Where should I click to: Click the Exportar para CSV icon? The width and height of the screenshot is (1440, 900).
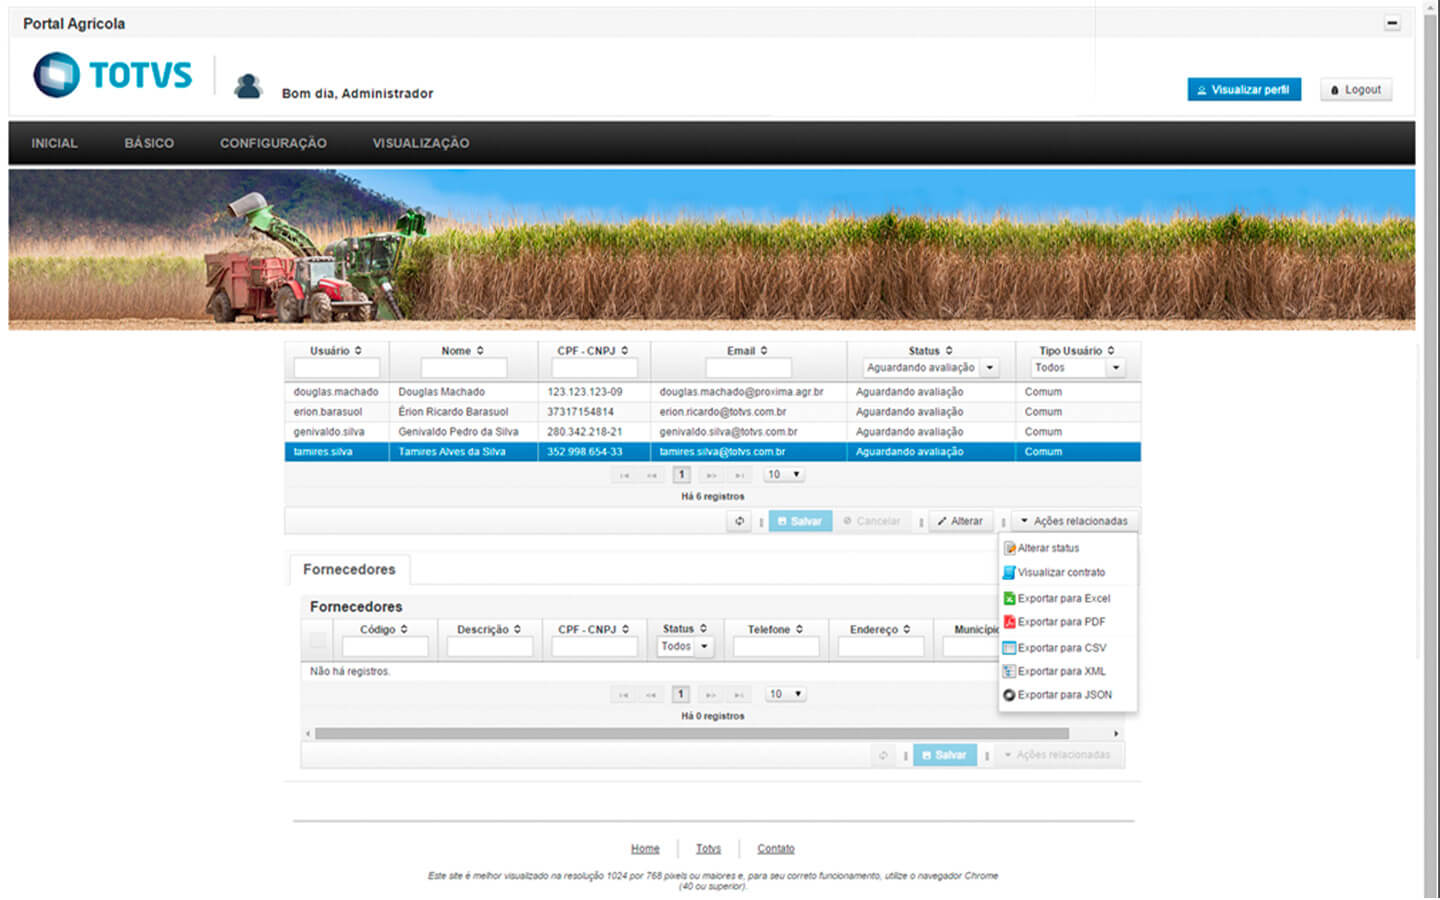coord(1009,648)
